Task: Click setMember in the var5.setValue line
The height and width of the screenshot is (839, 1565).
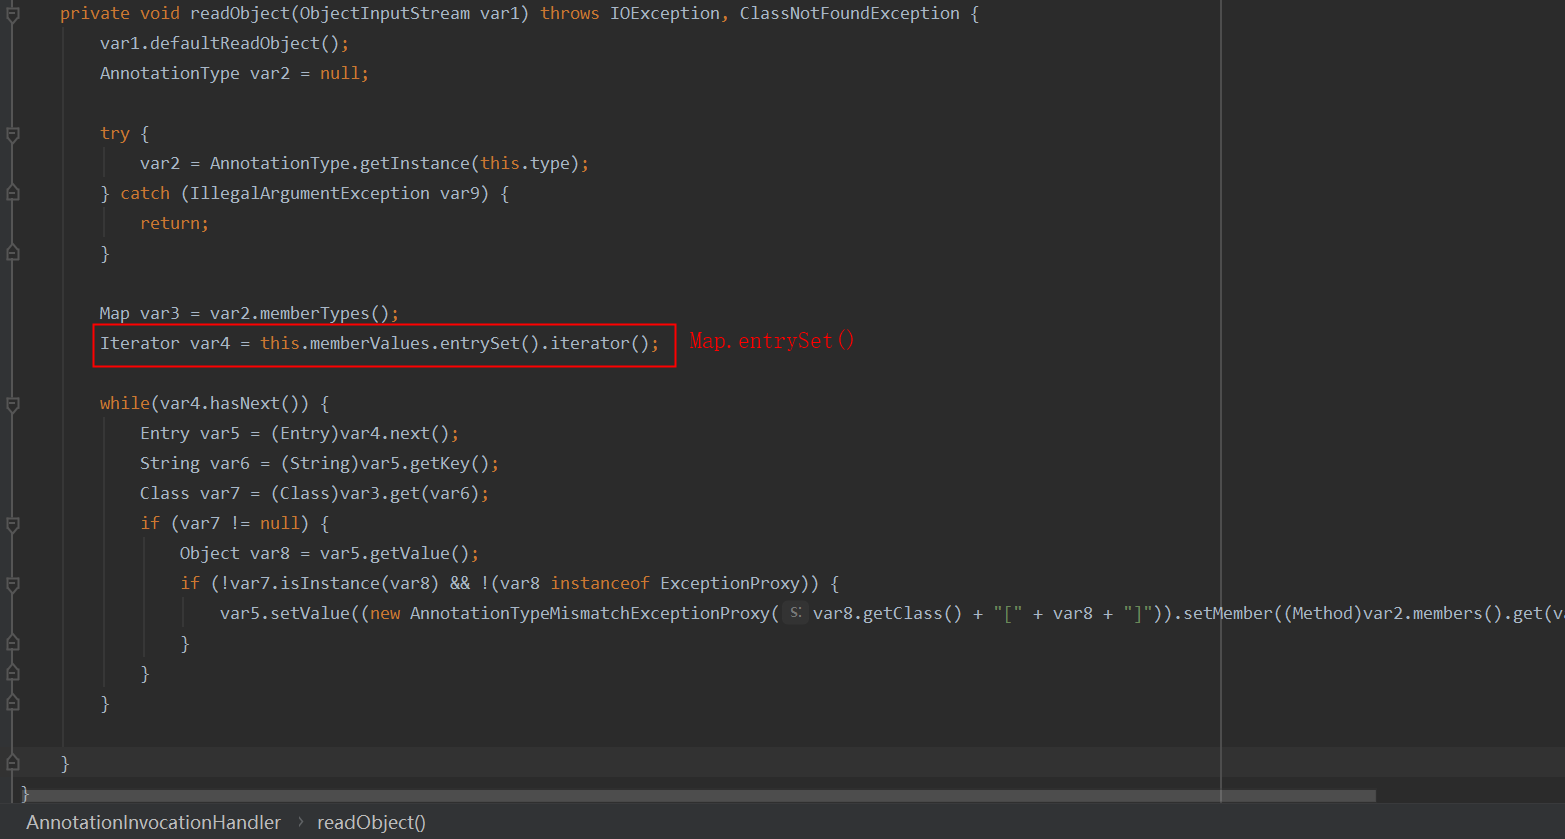Action: (x=1228, y=613)
